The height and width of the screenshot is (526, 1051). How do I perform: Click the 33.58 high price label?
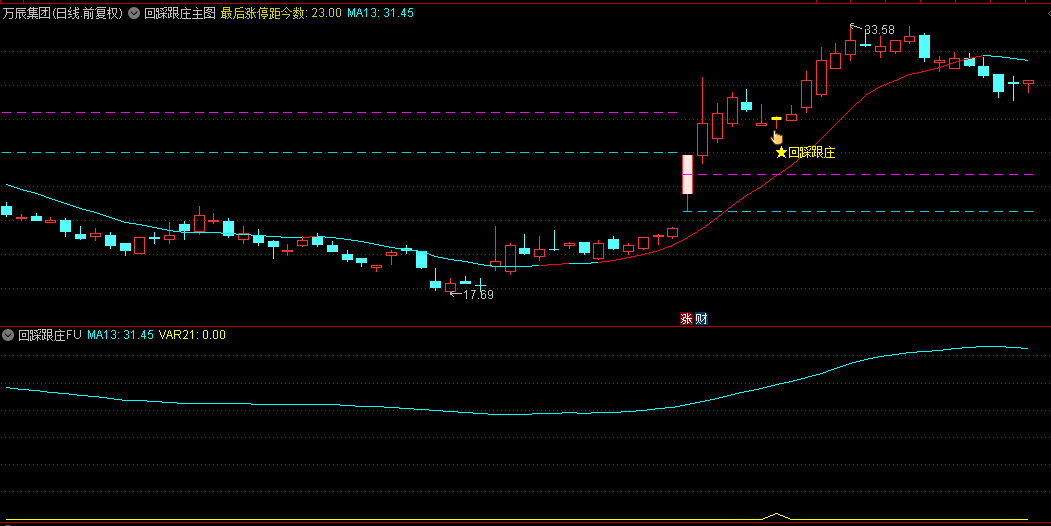(x=879, y=30)
